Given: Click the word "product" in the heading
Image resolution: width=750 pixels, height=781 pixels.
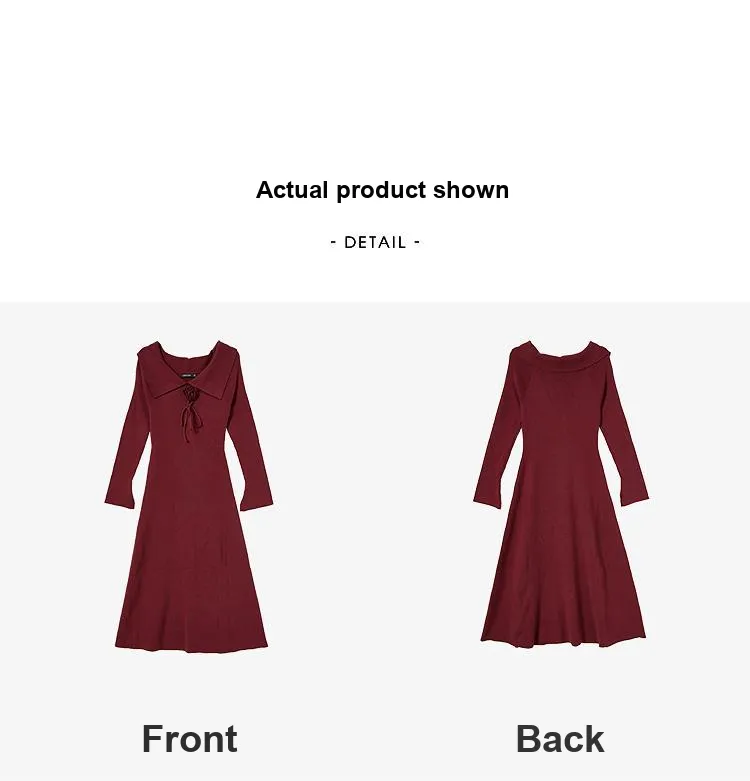Looking at the screenshot, I should point(381,191).
